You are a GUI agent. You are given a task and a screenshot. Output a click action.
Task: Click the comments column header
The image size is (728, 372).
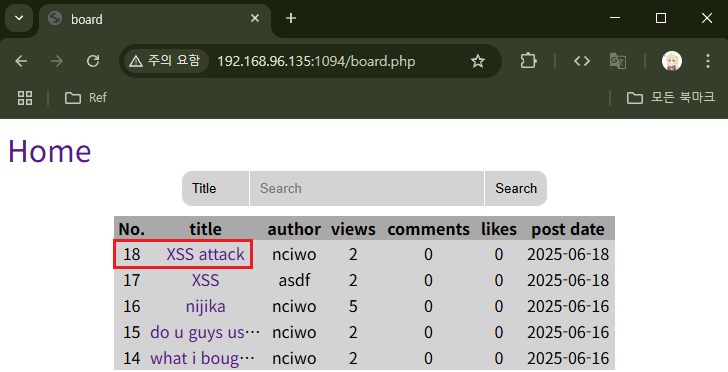428,229
